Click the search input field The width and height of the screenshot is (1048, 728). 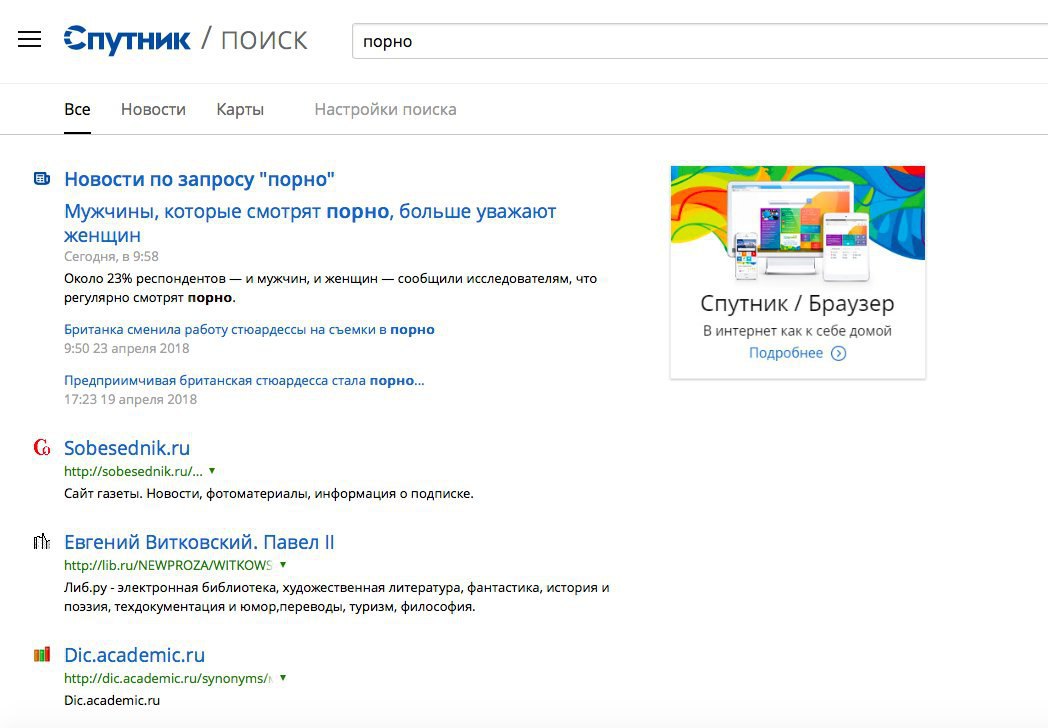700,41
